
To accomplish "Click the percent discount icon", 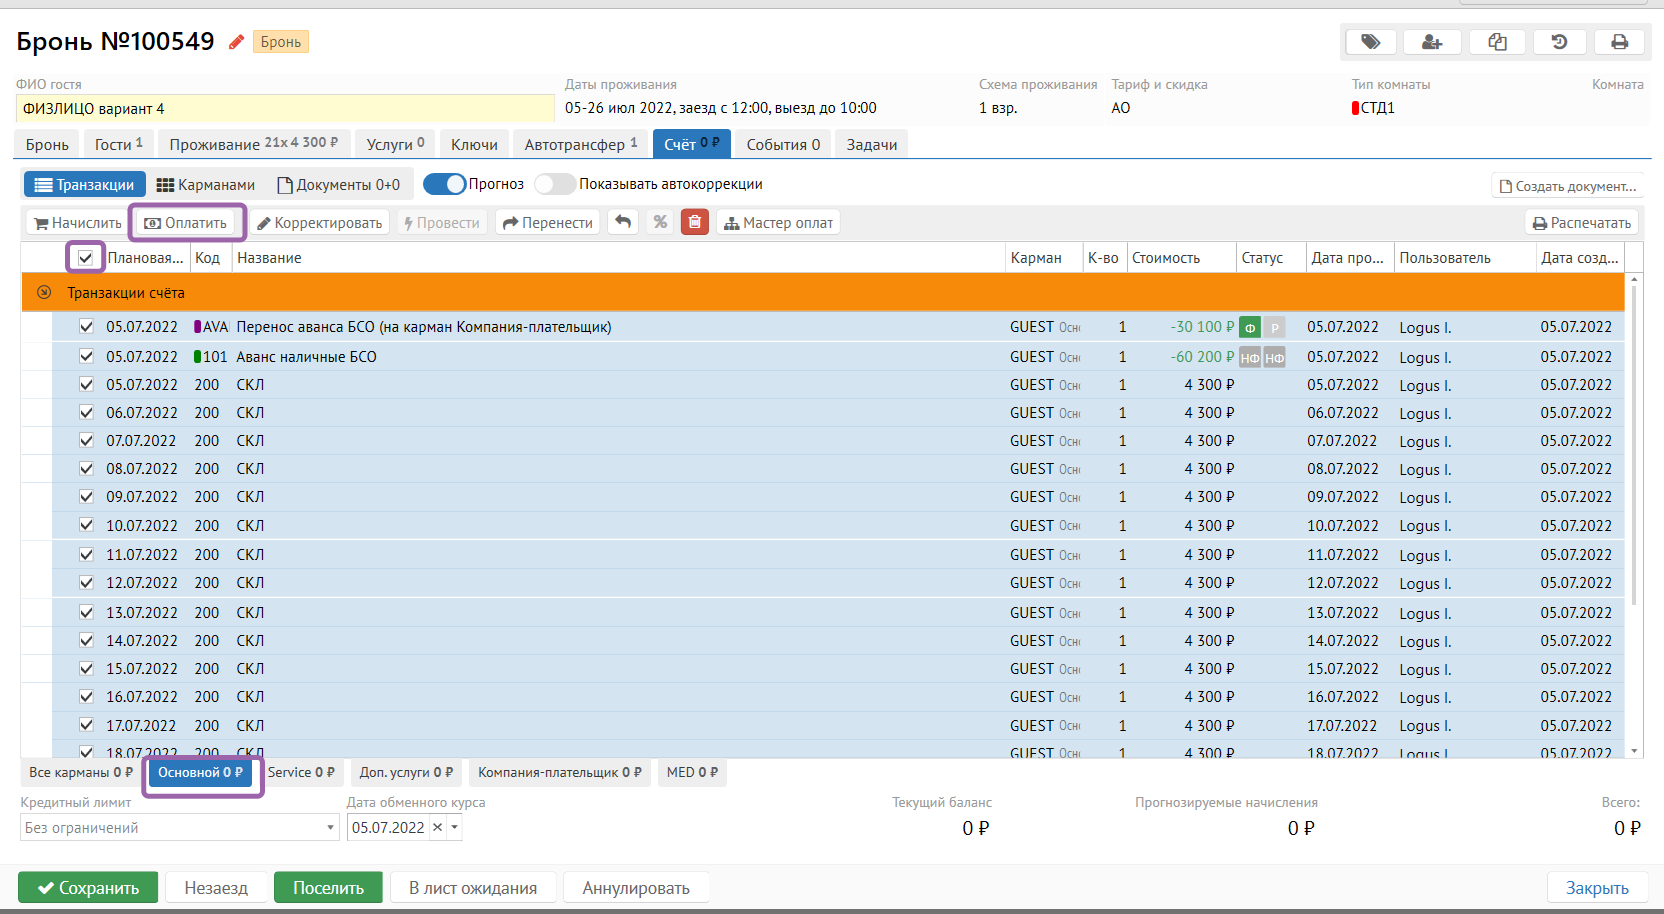I will (x=660, y=222).
